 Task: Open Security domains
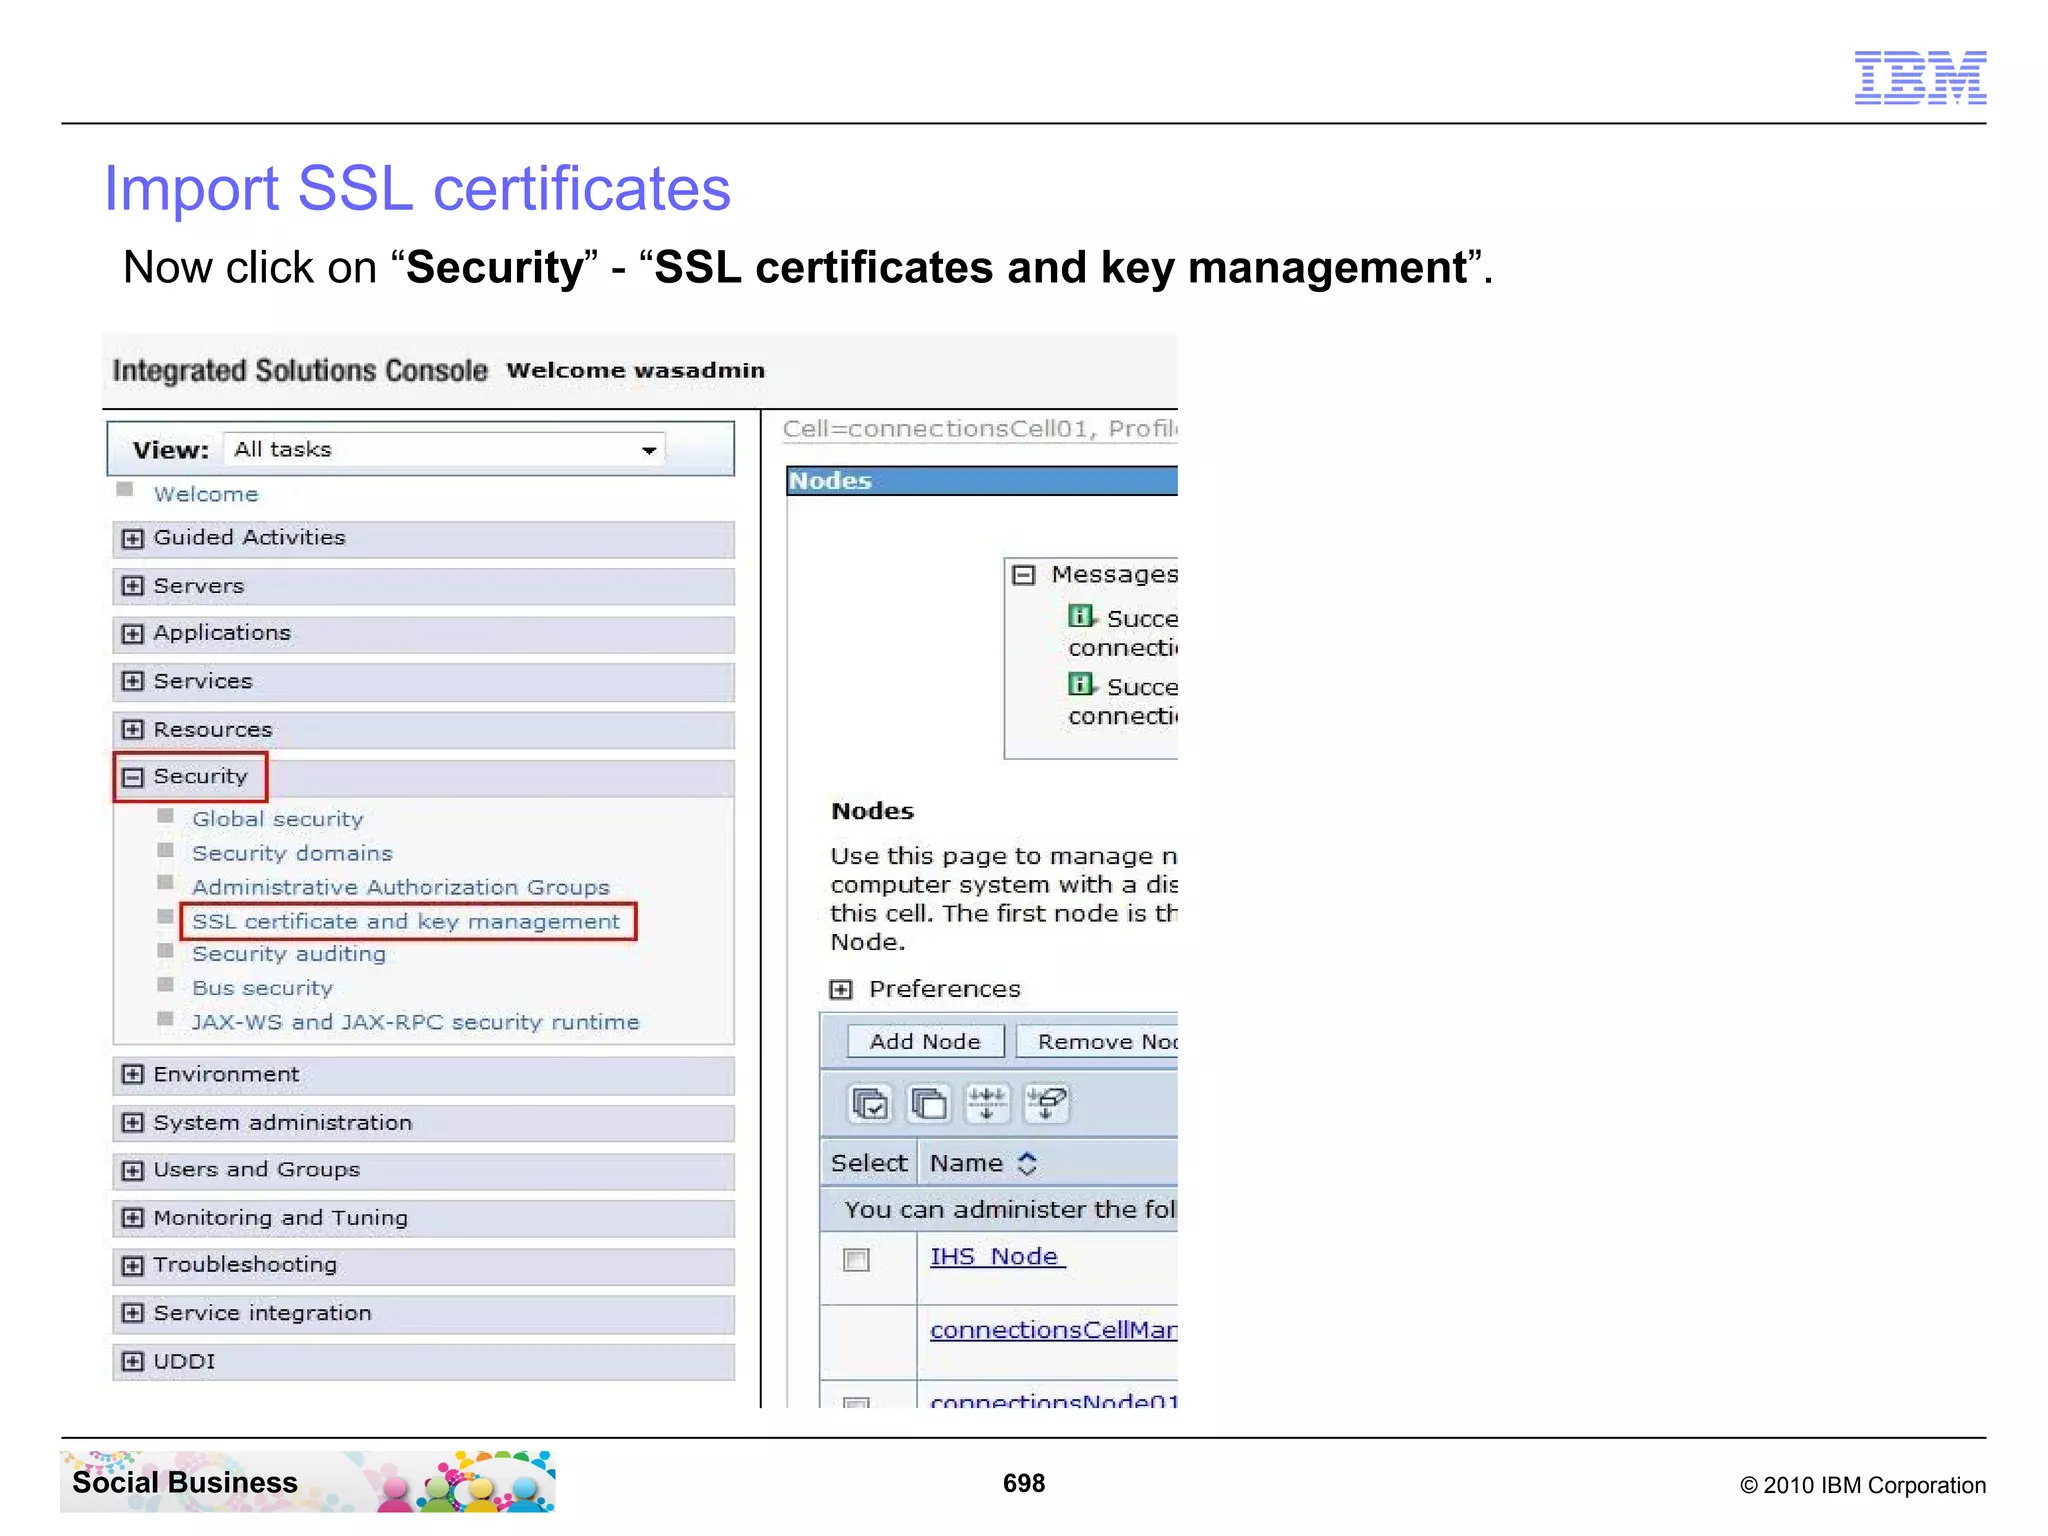pos(292,853)
